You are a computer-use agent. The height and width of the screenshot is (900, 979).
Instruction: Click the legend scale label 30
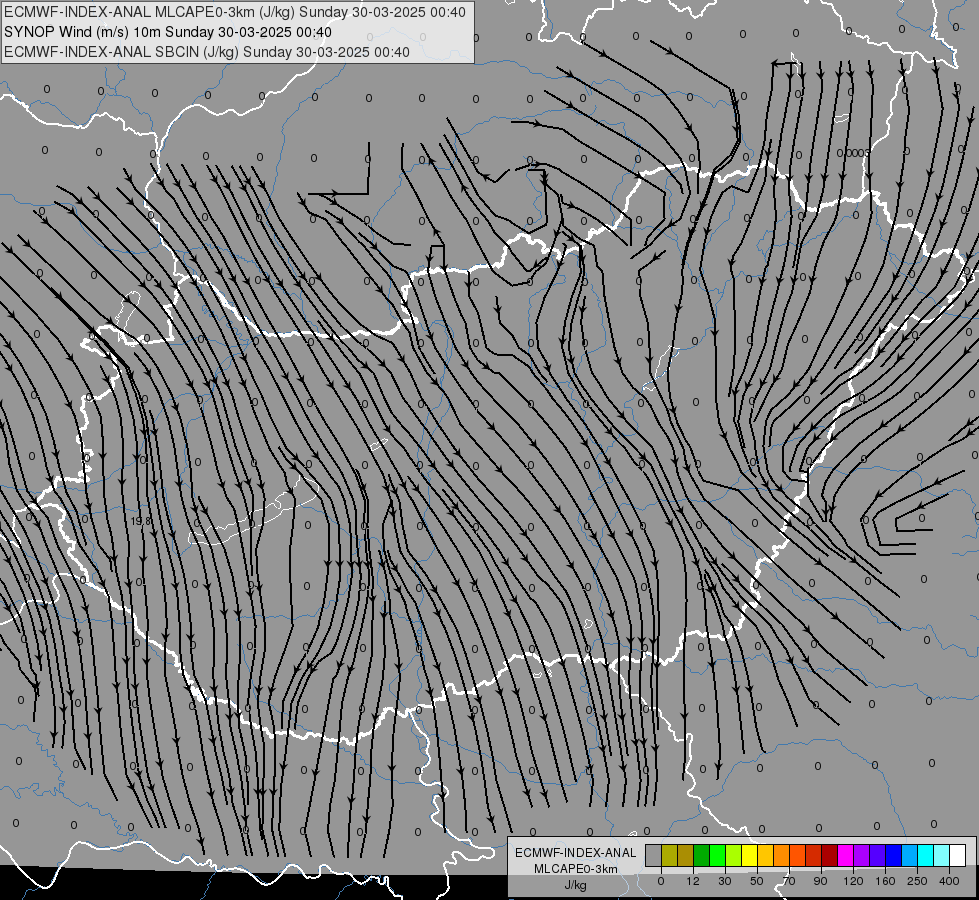[x=725, y=881]
